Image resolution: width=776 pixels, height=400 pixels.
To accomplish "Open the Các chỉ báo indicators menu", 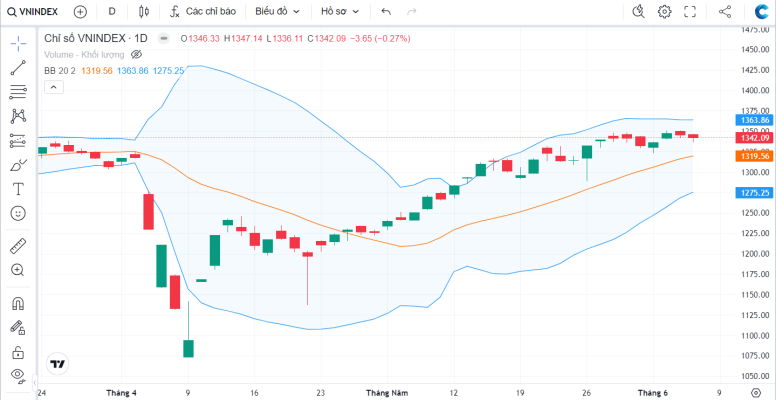I will (x=203, y=12).
